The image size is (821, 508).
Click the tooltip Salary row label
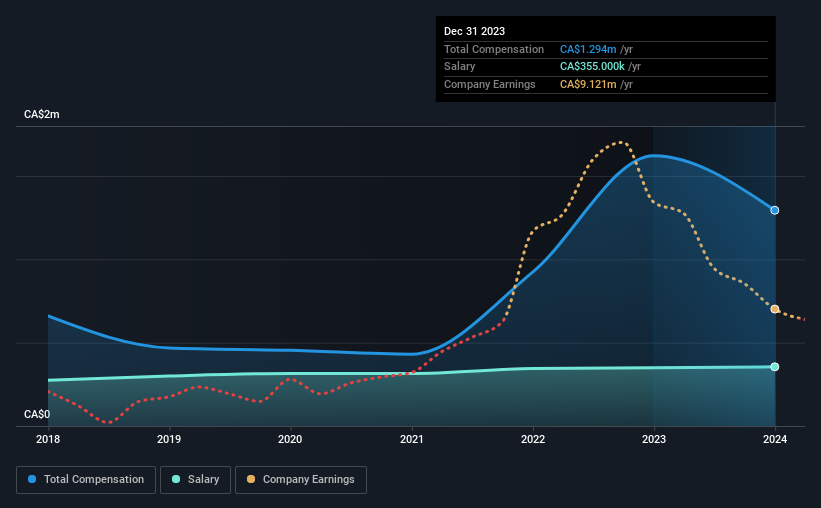click(x=460, y=67)
